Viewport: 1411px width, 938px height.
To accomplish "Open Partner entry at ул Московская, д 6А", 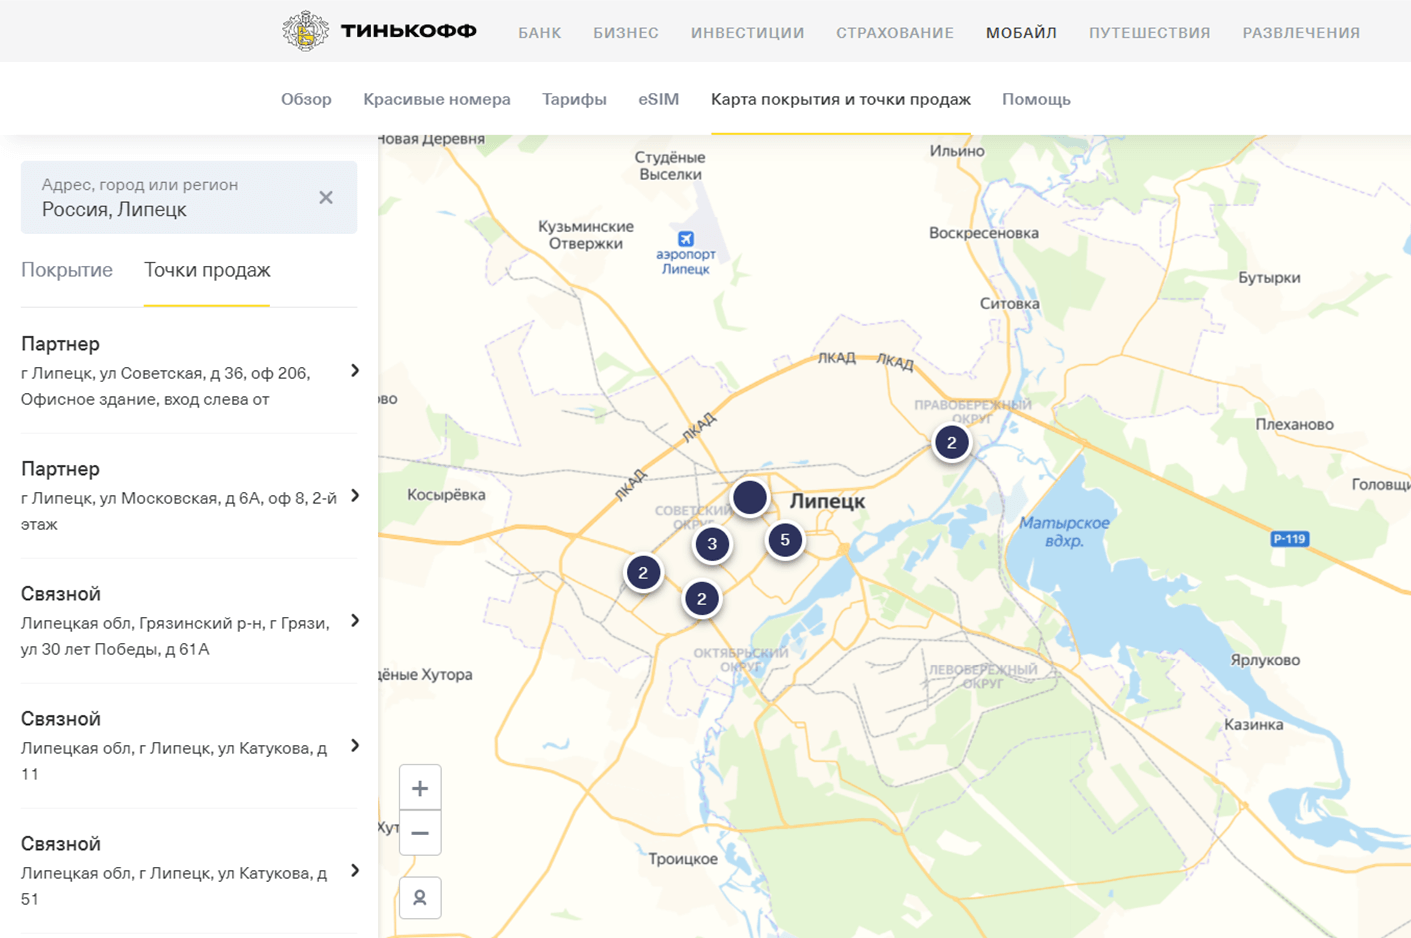I will [x=189, y=496].
